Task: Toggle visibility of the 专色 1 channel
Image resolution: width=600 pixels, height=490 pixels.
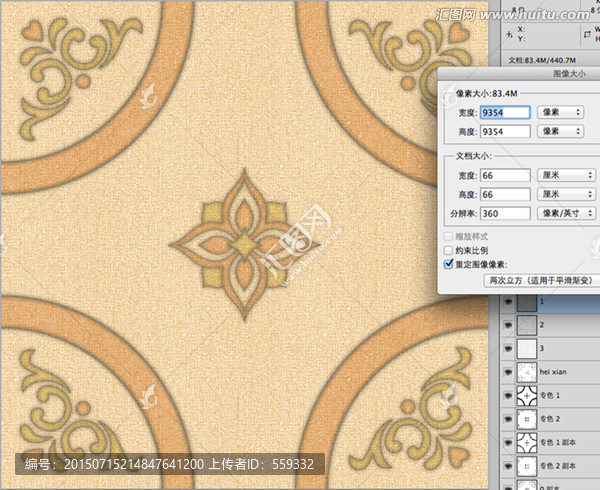Action: pyautogui.click(x=508, y=396)
